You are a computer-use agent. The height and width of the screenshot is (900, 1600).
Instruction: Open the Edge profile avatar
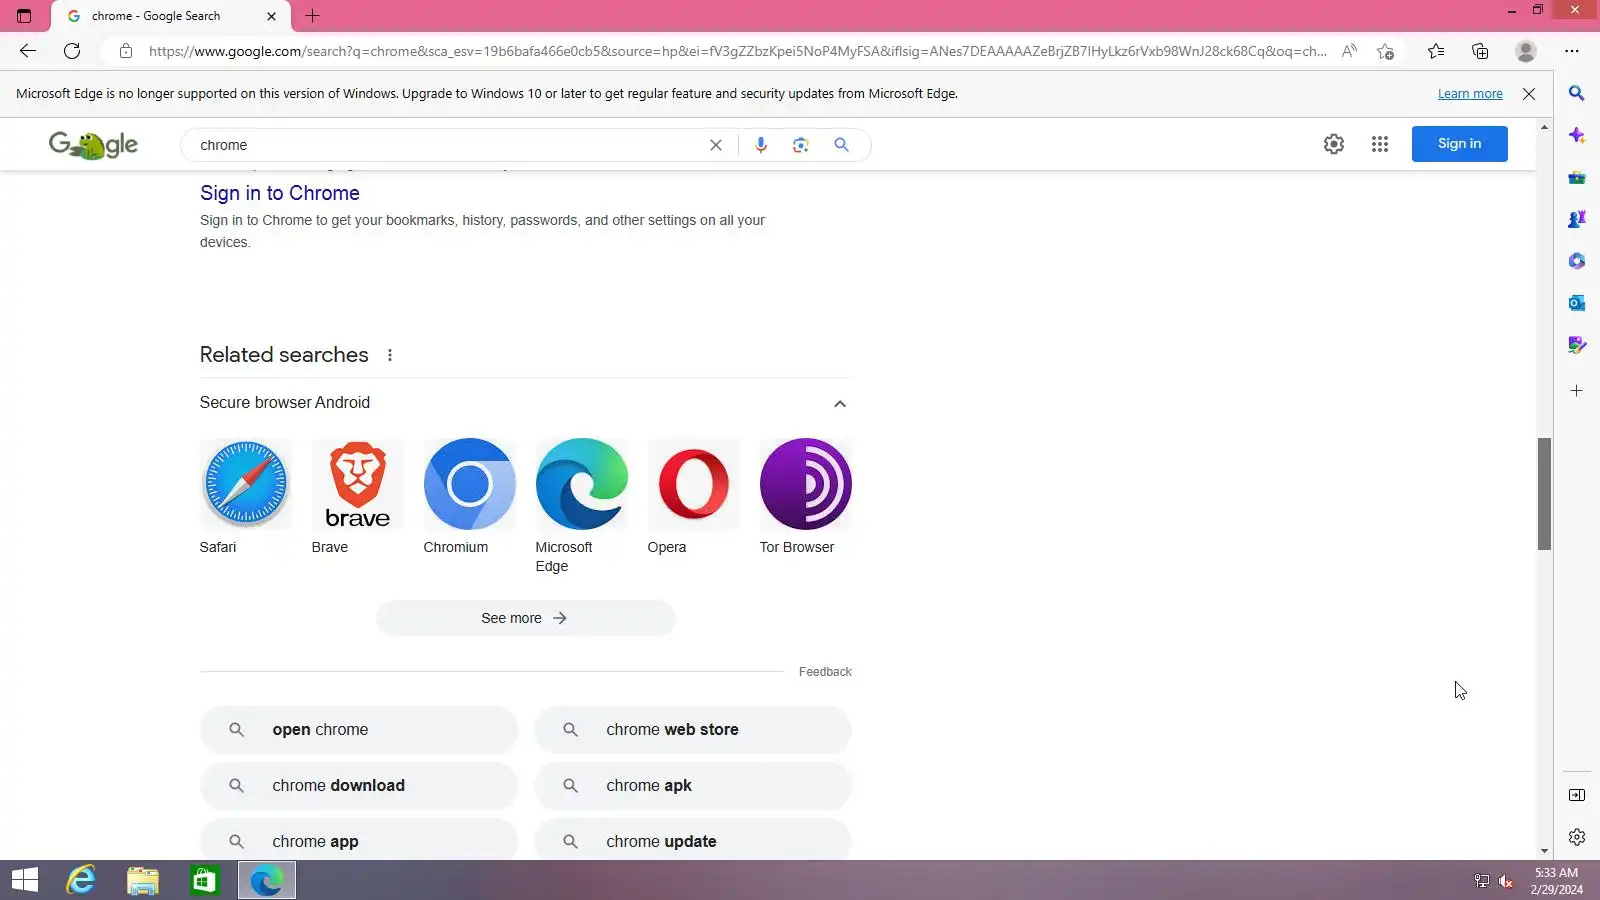pos(1525,51)
